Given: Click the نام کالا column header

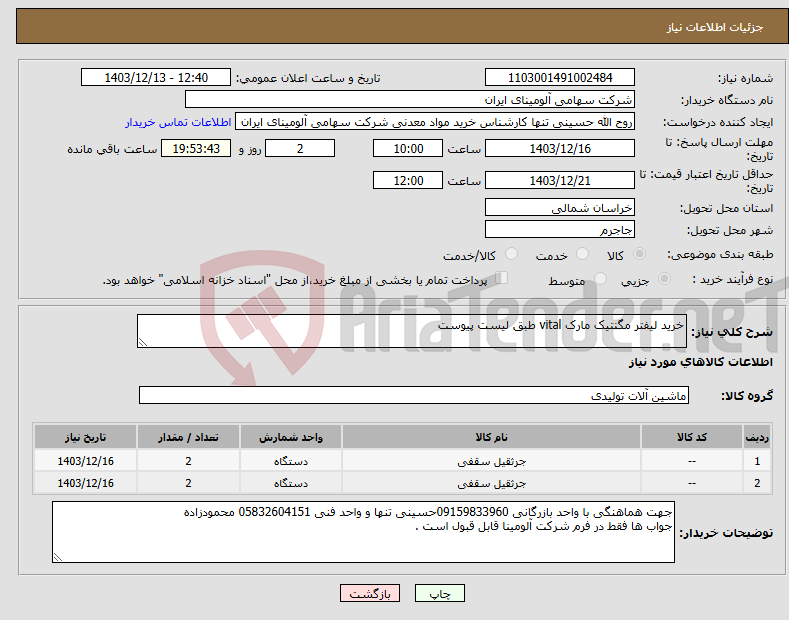Looking at the screenshot, I should (491, 437).
